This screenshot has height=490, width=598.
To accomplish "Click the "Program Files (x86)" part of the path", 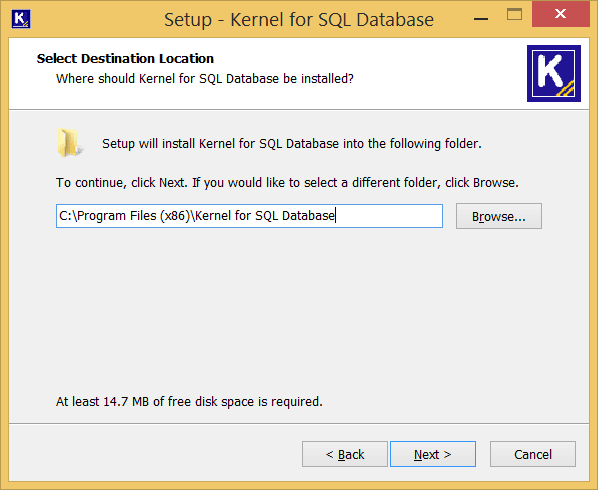I will tap(133, 216).
